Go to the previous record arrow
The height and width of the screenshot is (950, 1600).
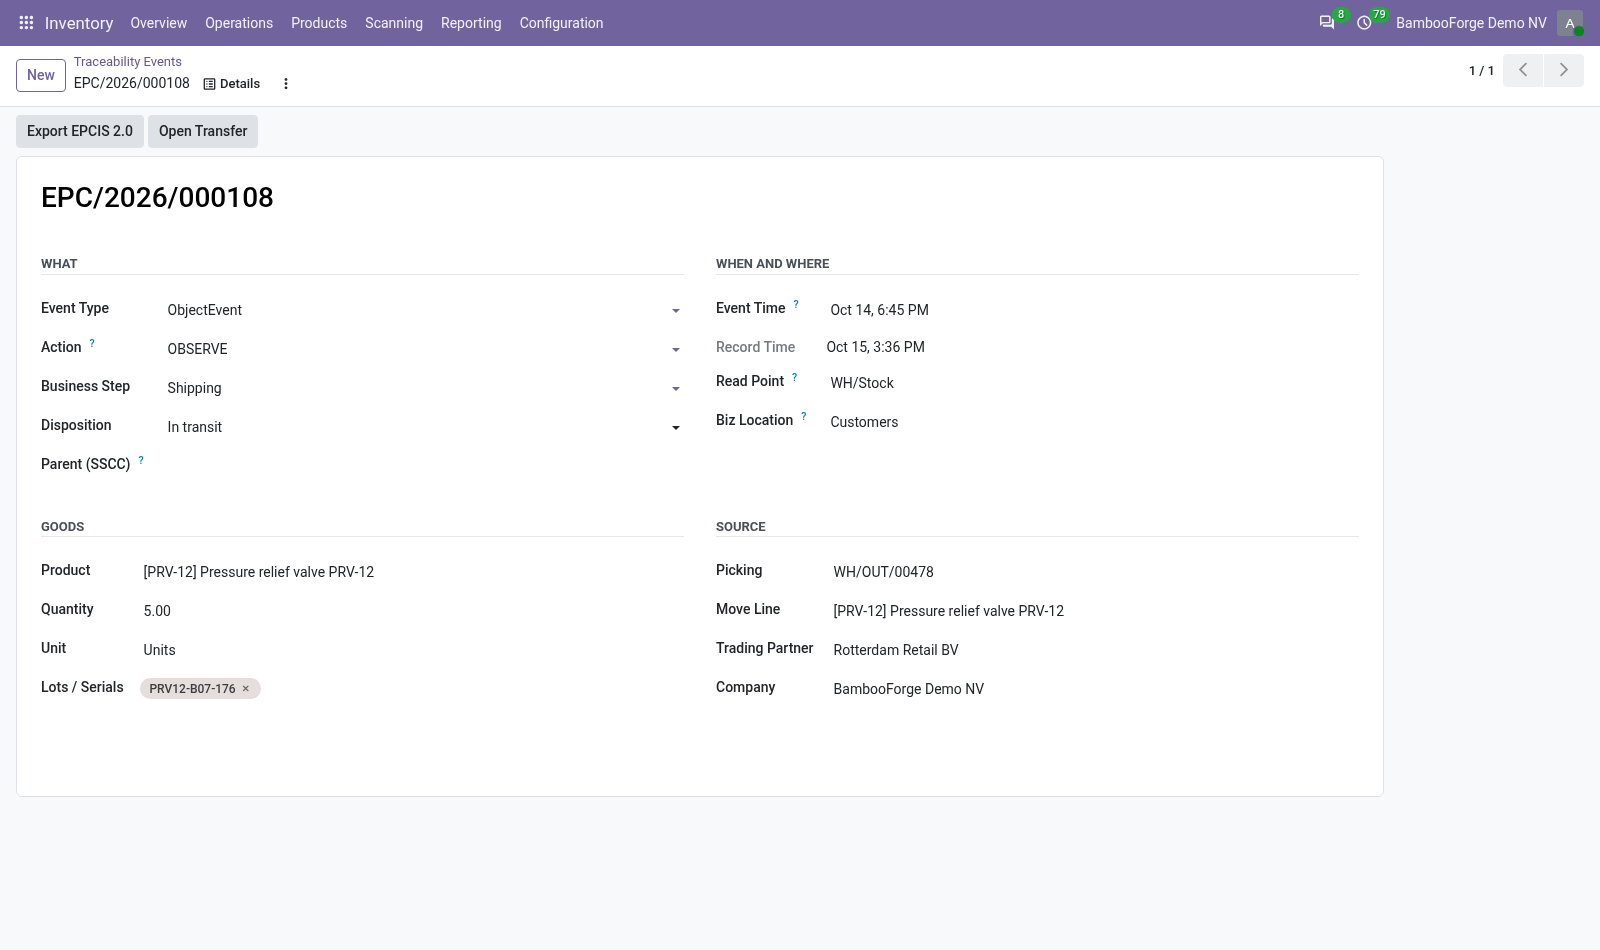pyautogui.click(x=1523, y=70)
